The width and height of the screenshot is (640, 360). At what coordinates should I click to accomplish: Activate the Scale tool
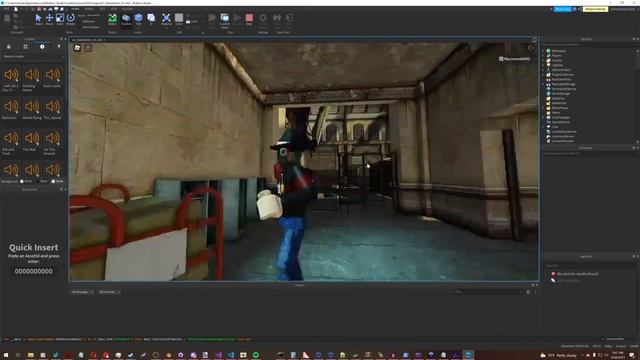[x=60, y=19]
